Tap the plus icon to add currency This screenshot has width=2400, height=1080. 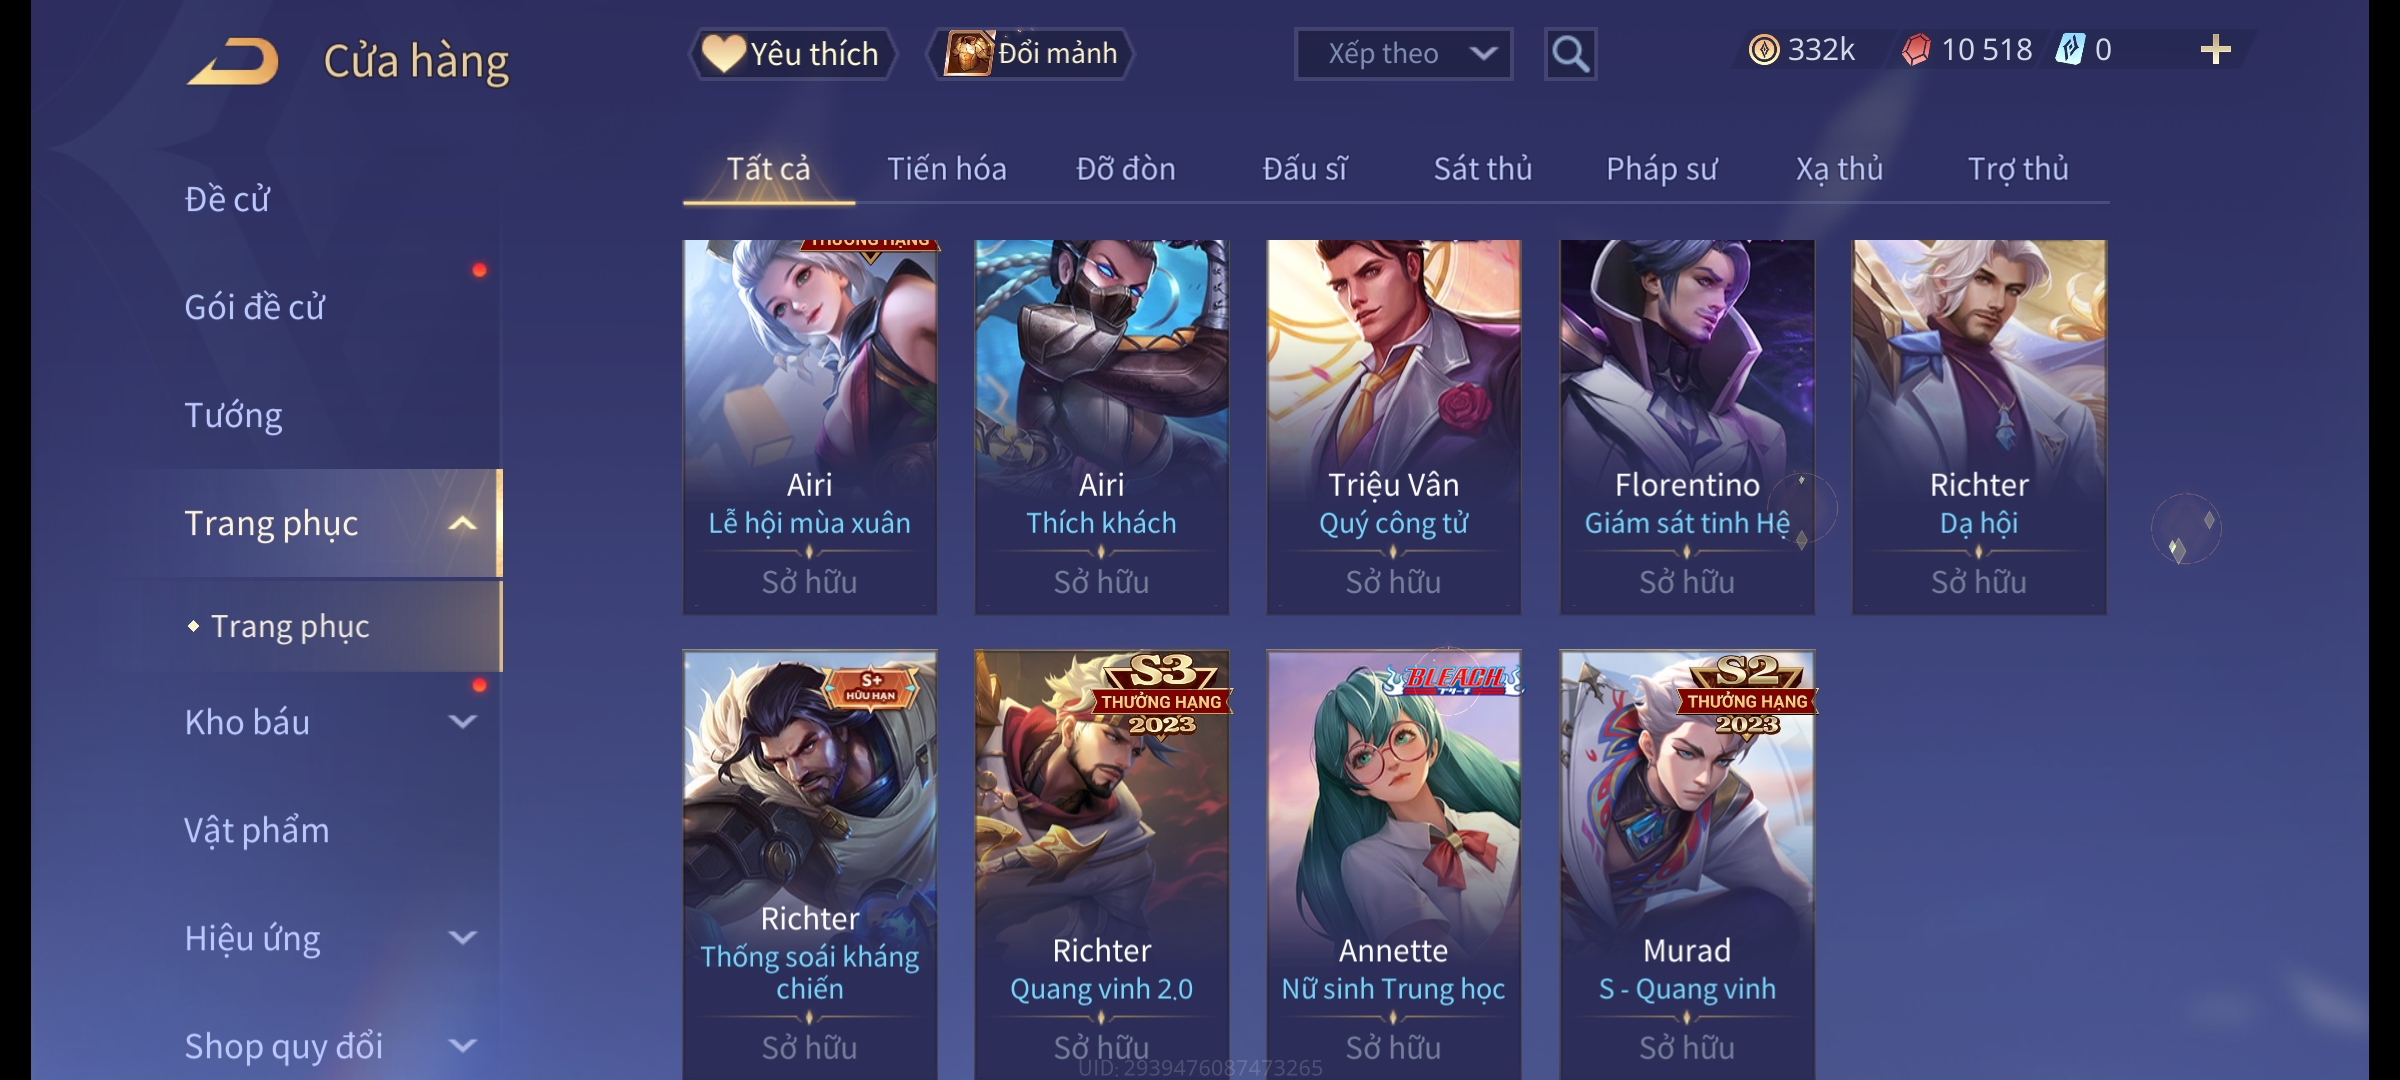(x=2215, y=50)
